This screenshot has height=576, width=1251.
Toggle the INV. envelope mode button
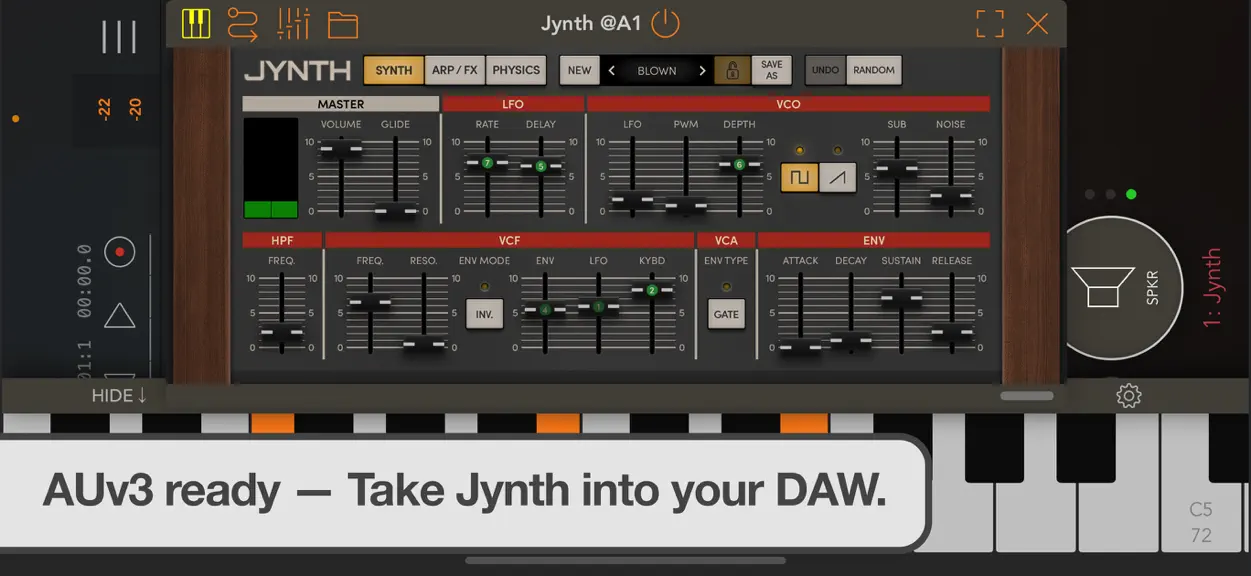coord(484,314)
